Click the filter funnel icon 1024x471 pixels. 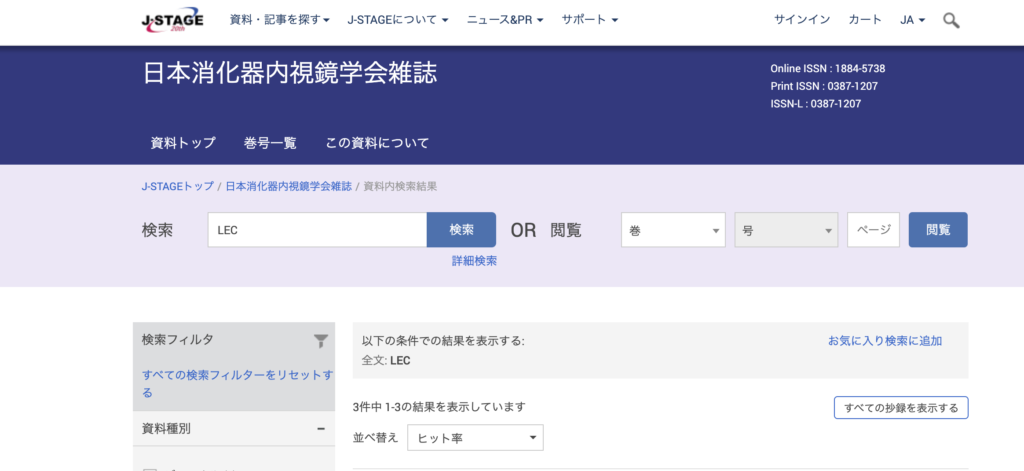click(321, 340)
